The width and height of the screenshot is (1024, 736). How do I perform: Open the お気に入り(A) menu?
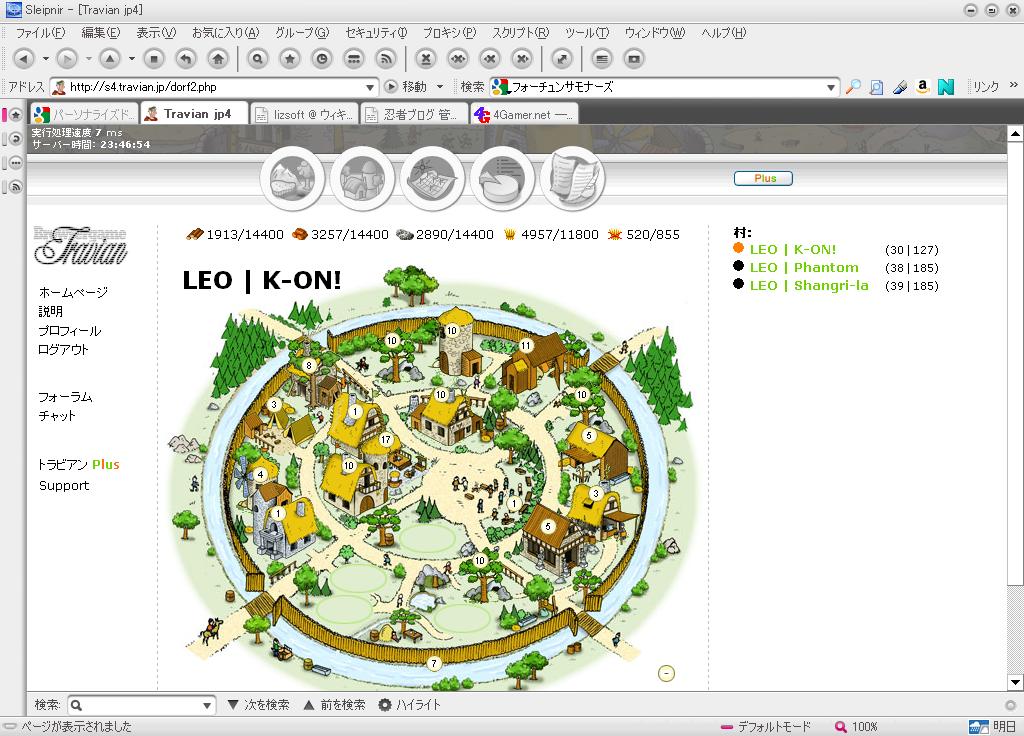point(225,33)
